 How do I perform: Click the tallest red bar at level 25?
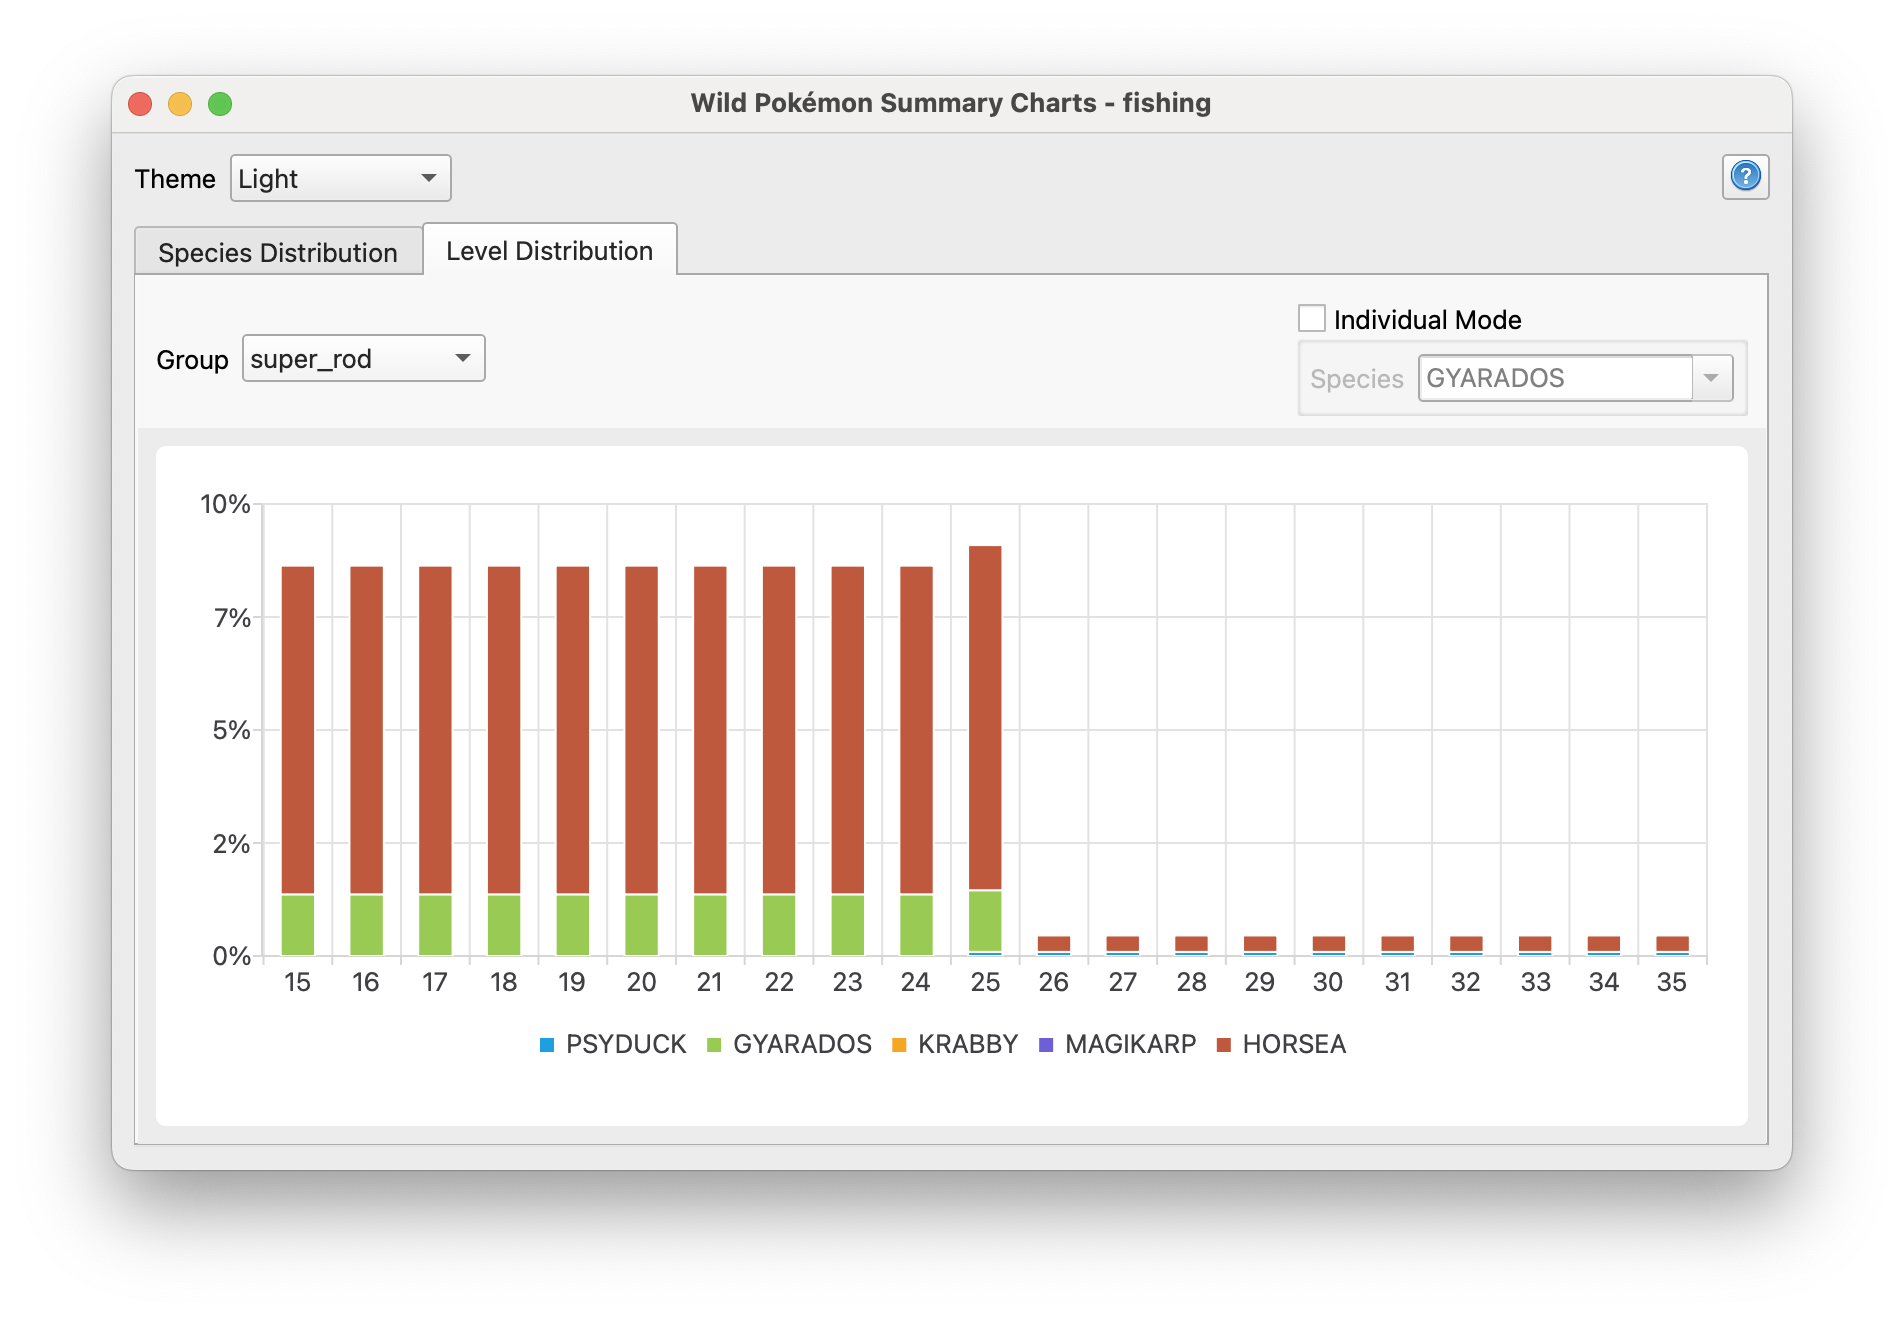point(985,717)
